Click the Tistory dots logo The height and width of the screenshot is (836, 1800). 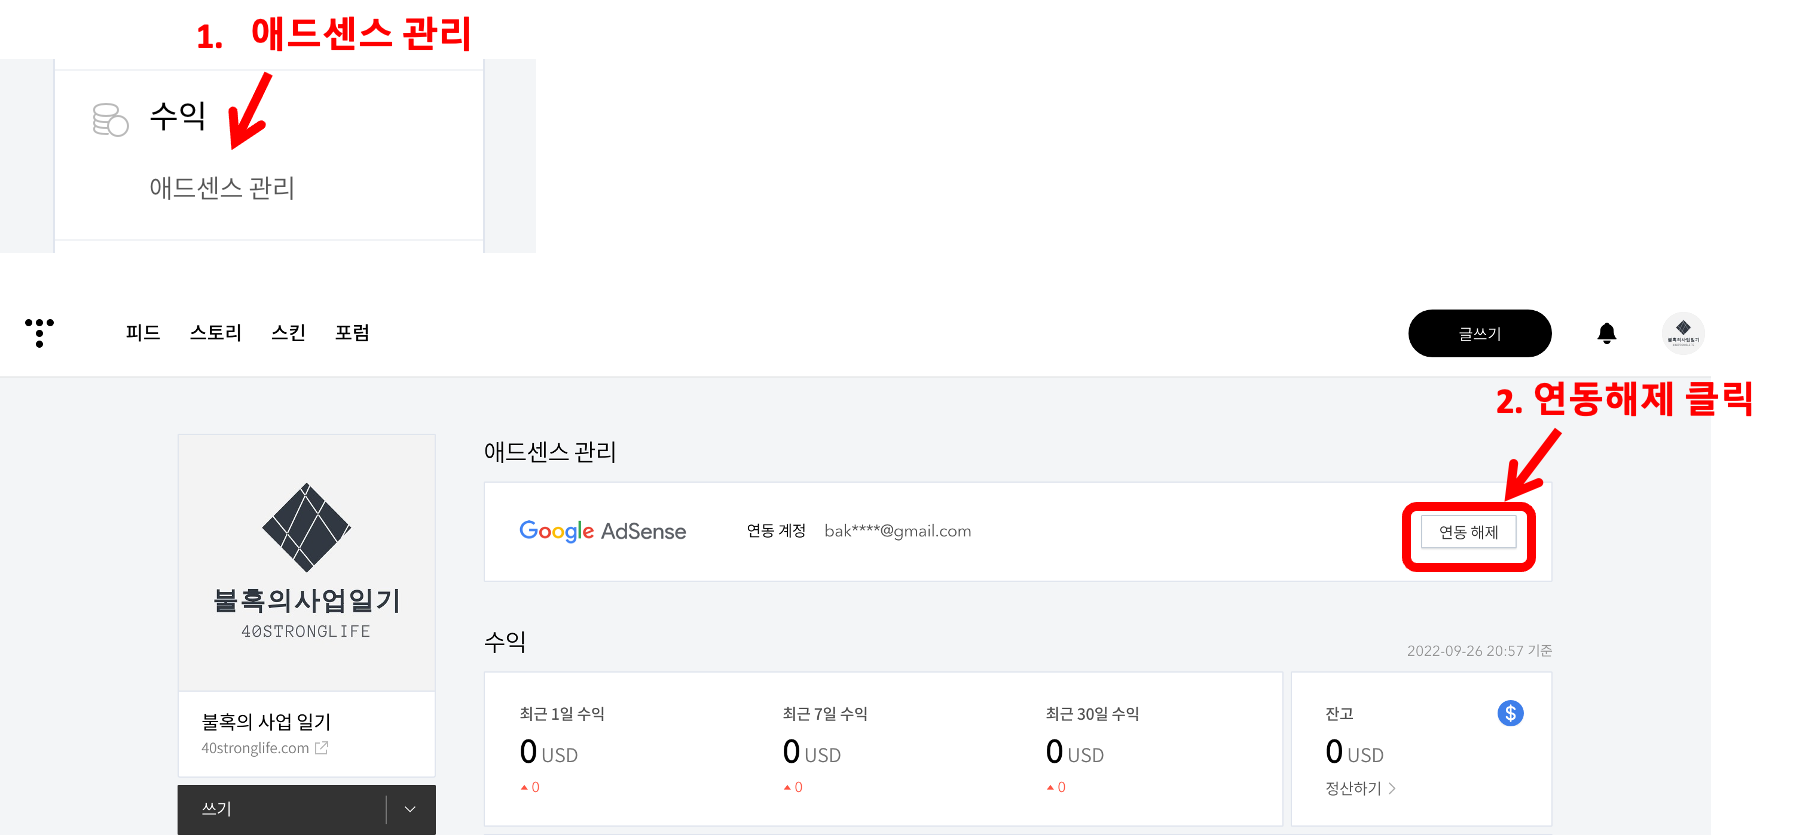39,332
